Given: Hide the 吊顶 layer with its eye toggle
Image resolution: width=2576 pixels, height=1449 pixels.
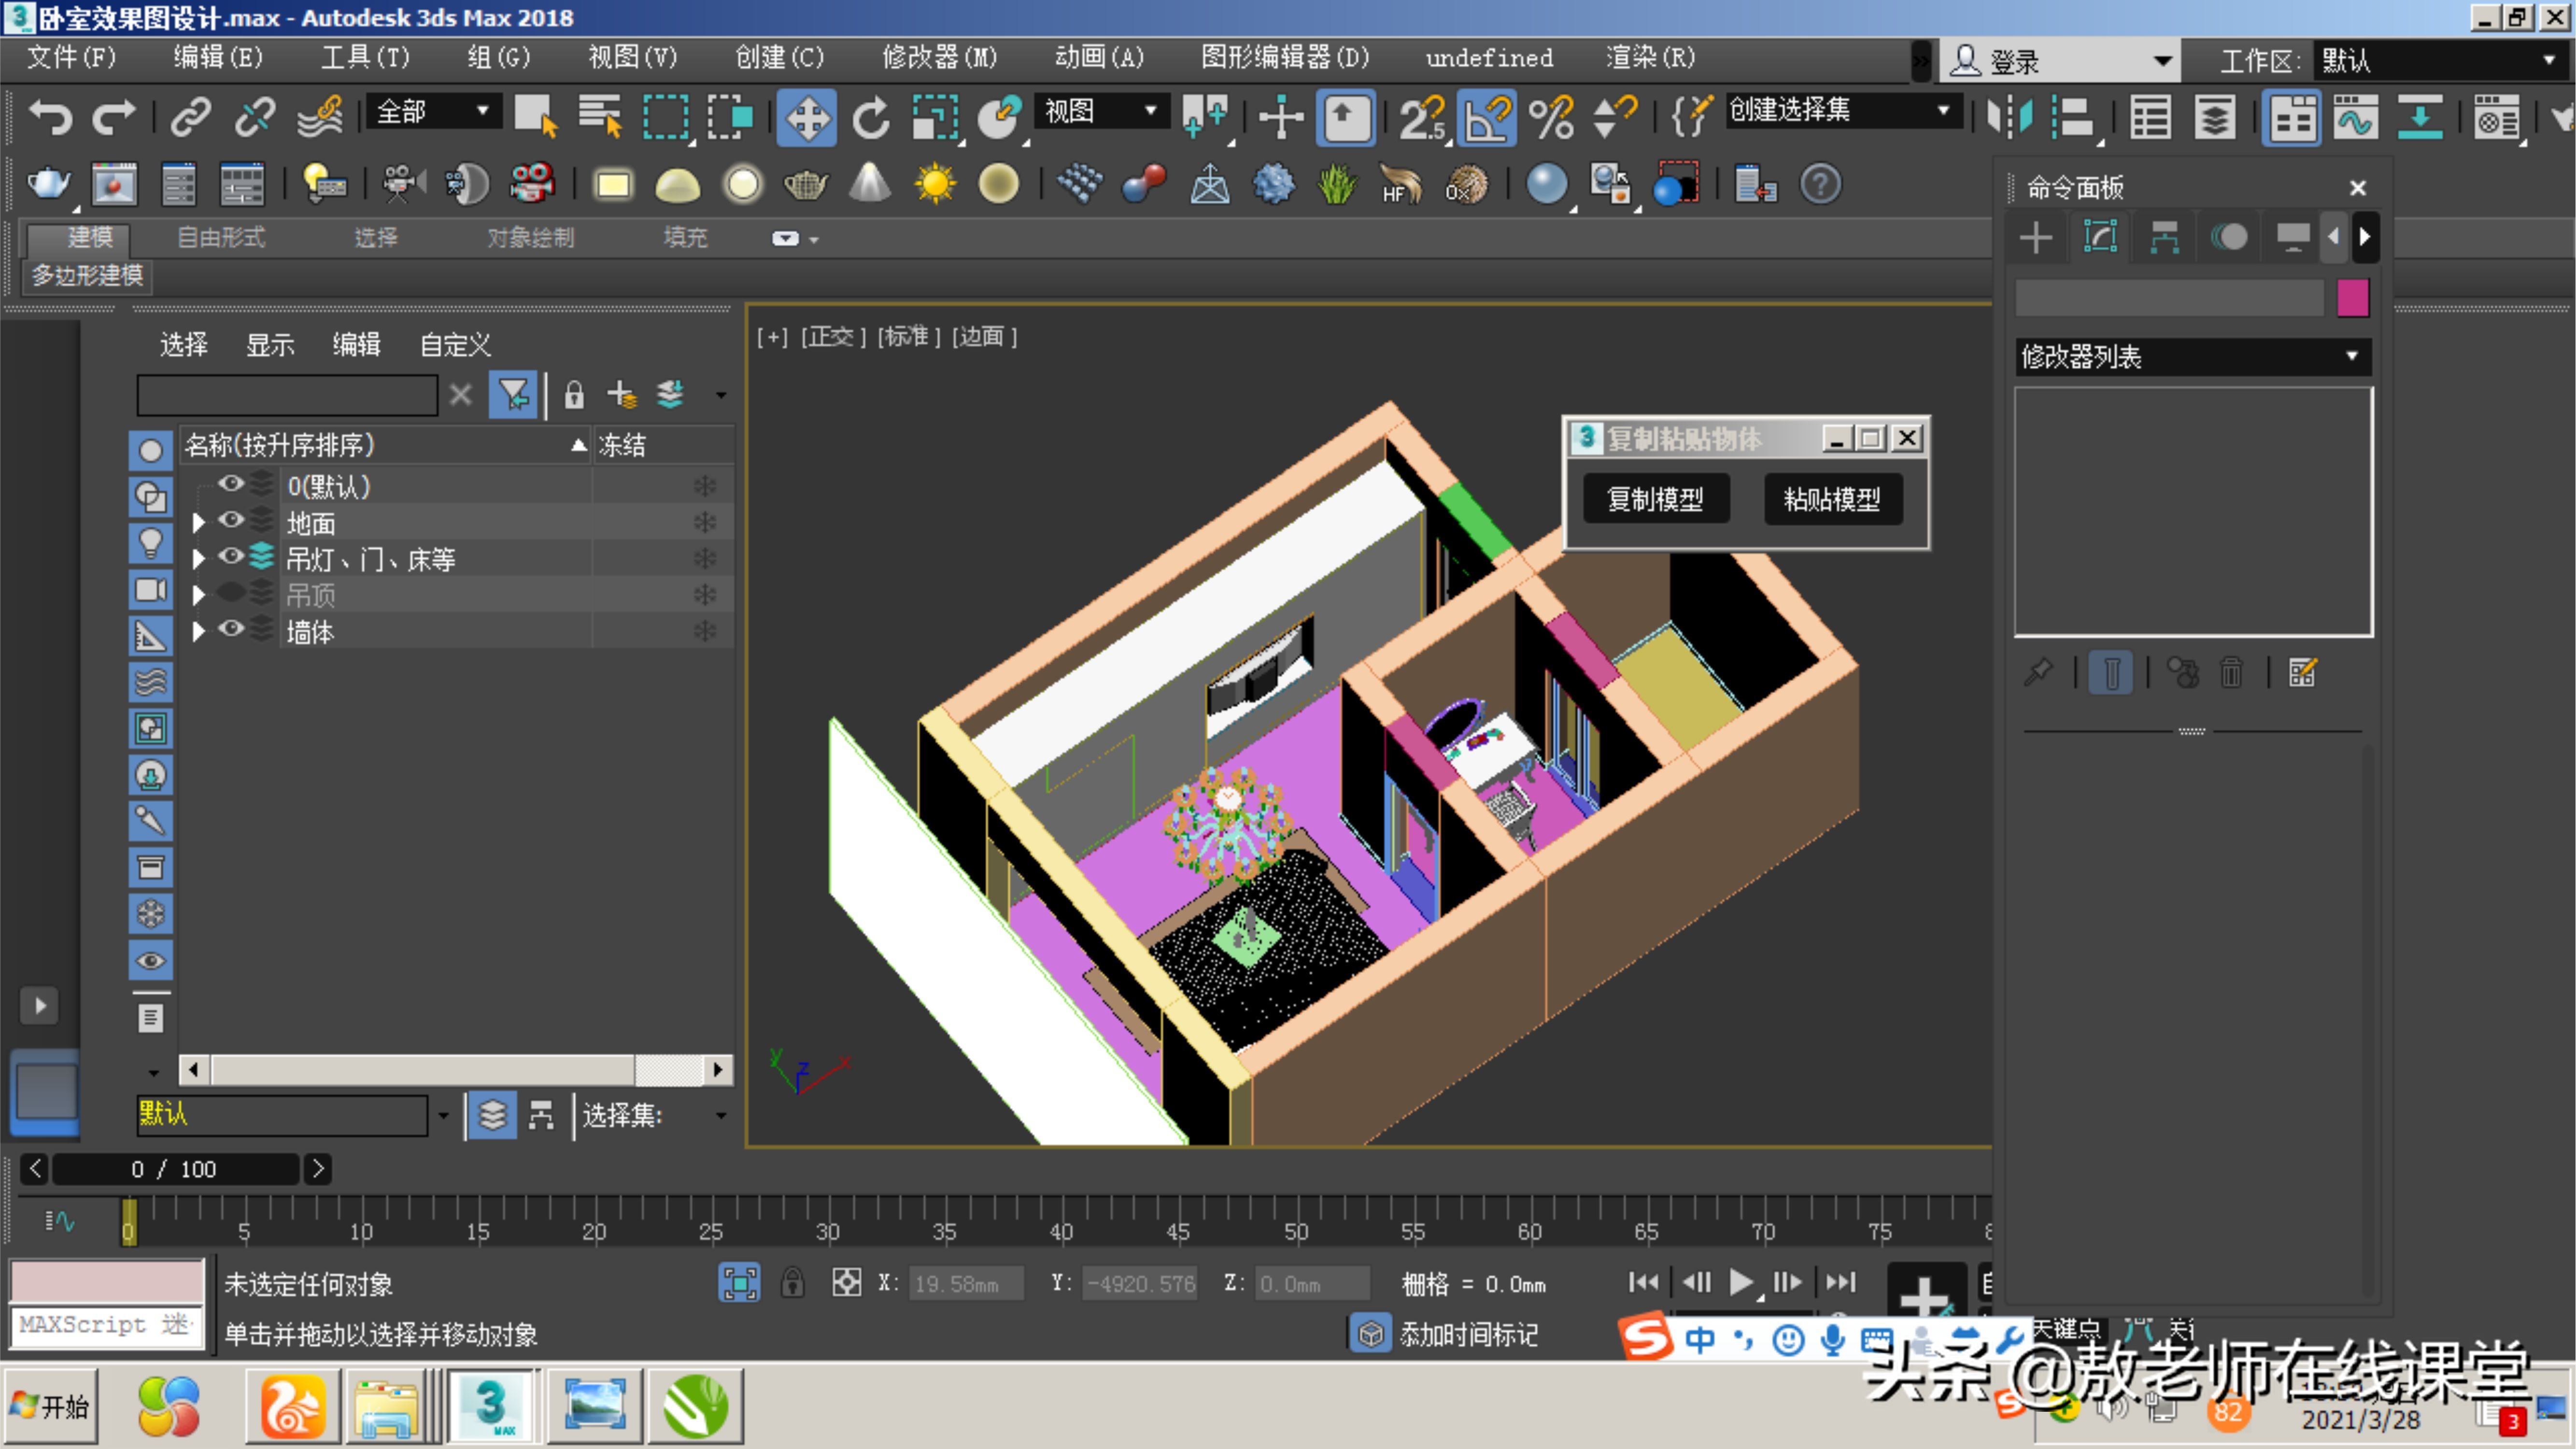Looking at the screenshot, I should click(232, 593).
